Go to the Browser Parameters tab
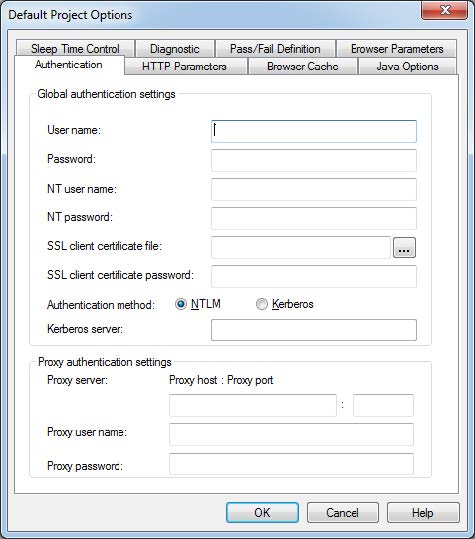Image resolution: width=475 pixels, height=539 pixels. pyautogui.click(x=397, y=48)
